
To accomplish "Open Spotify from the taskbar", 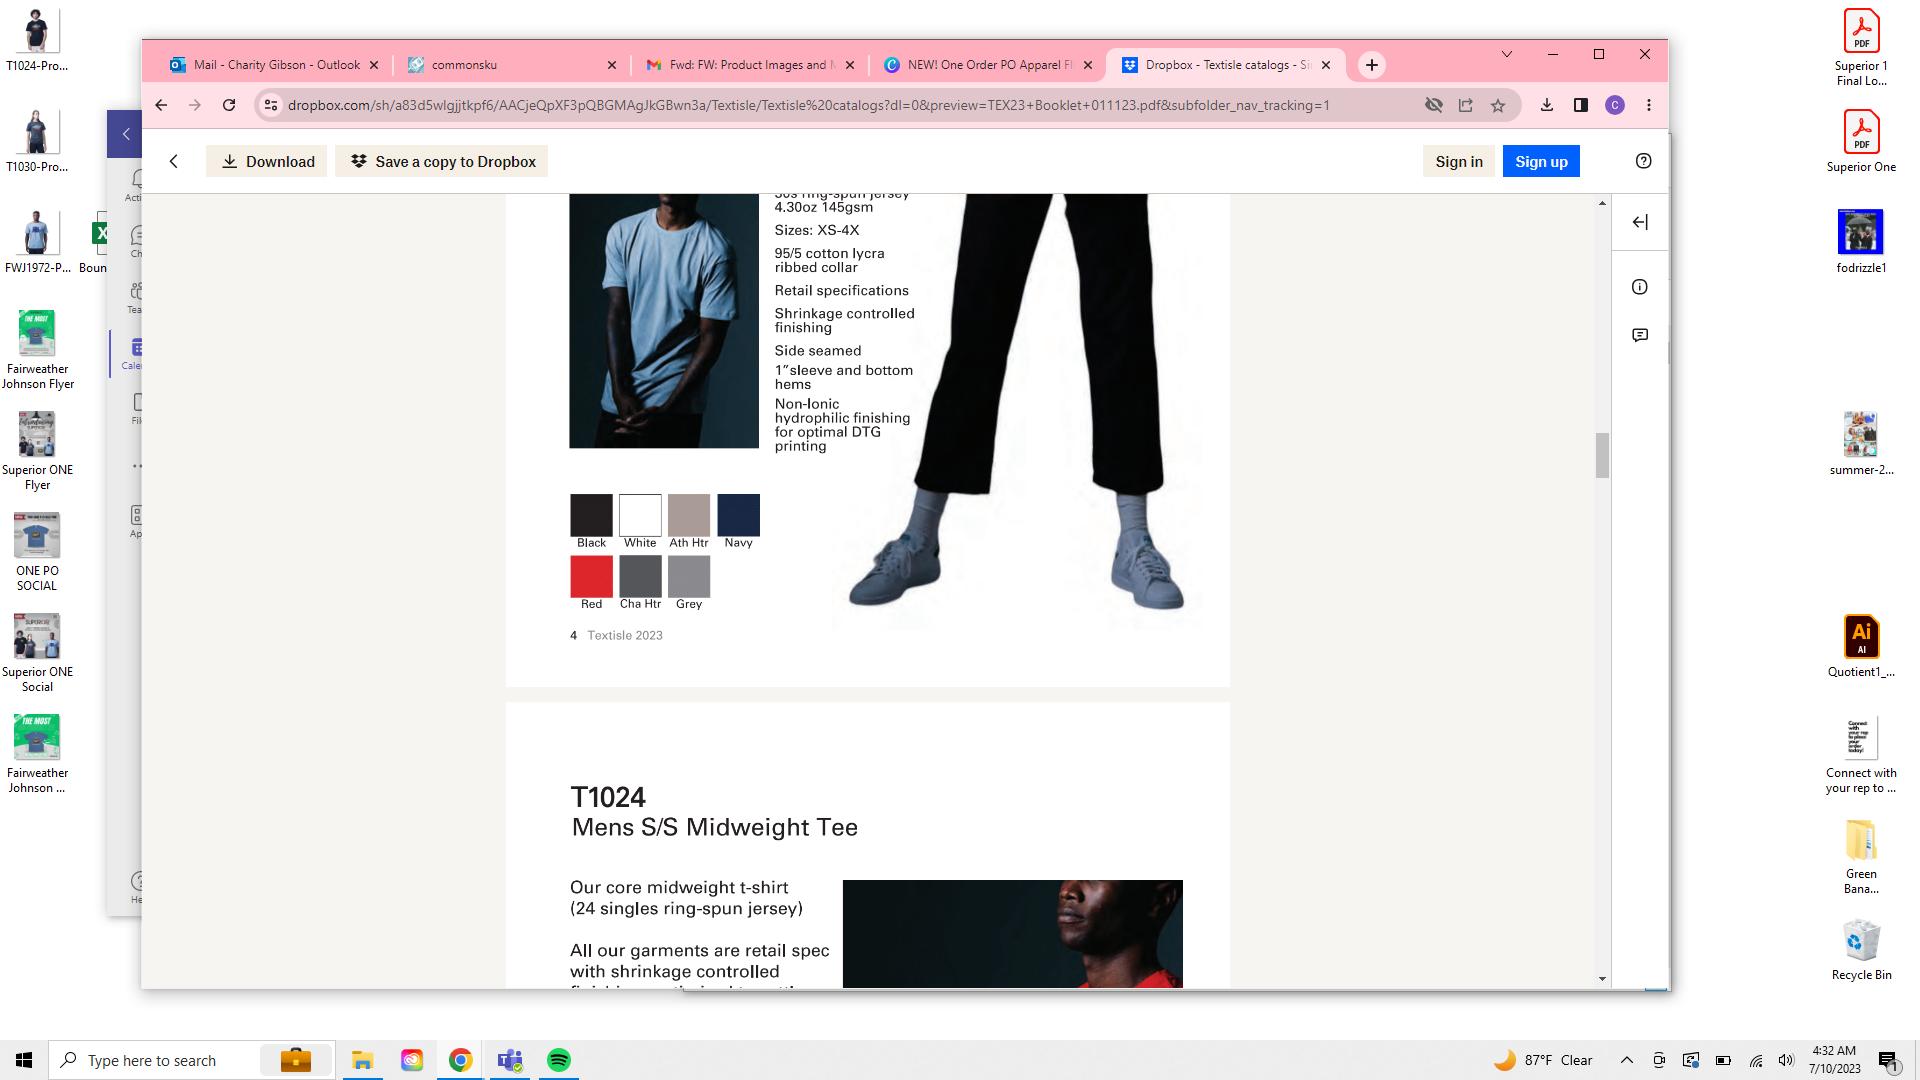I will click(559, 1060).
